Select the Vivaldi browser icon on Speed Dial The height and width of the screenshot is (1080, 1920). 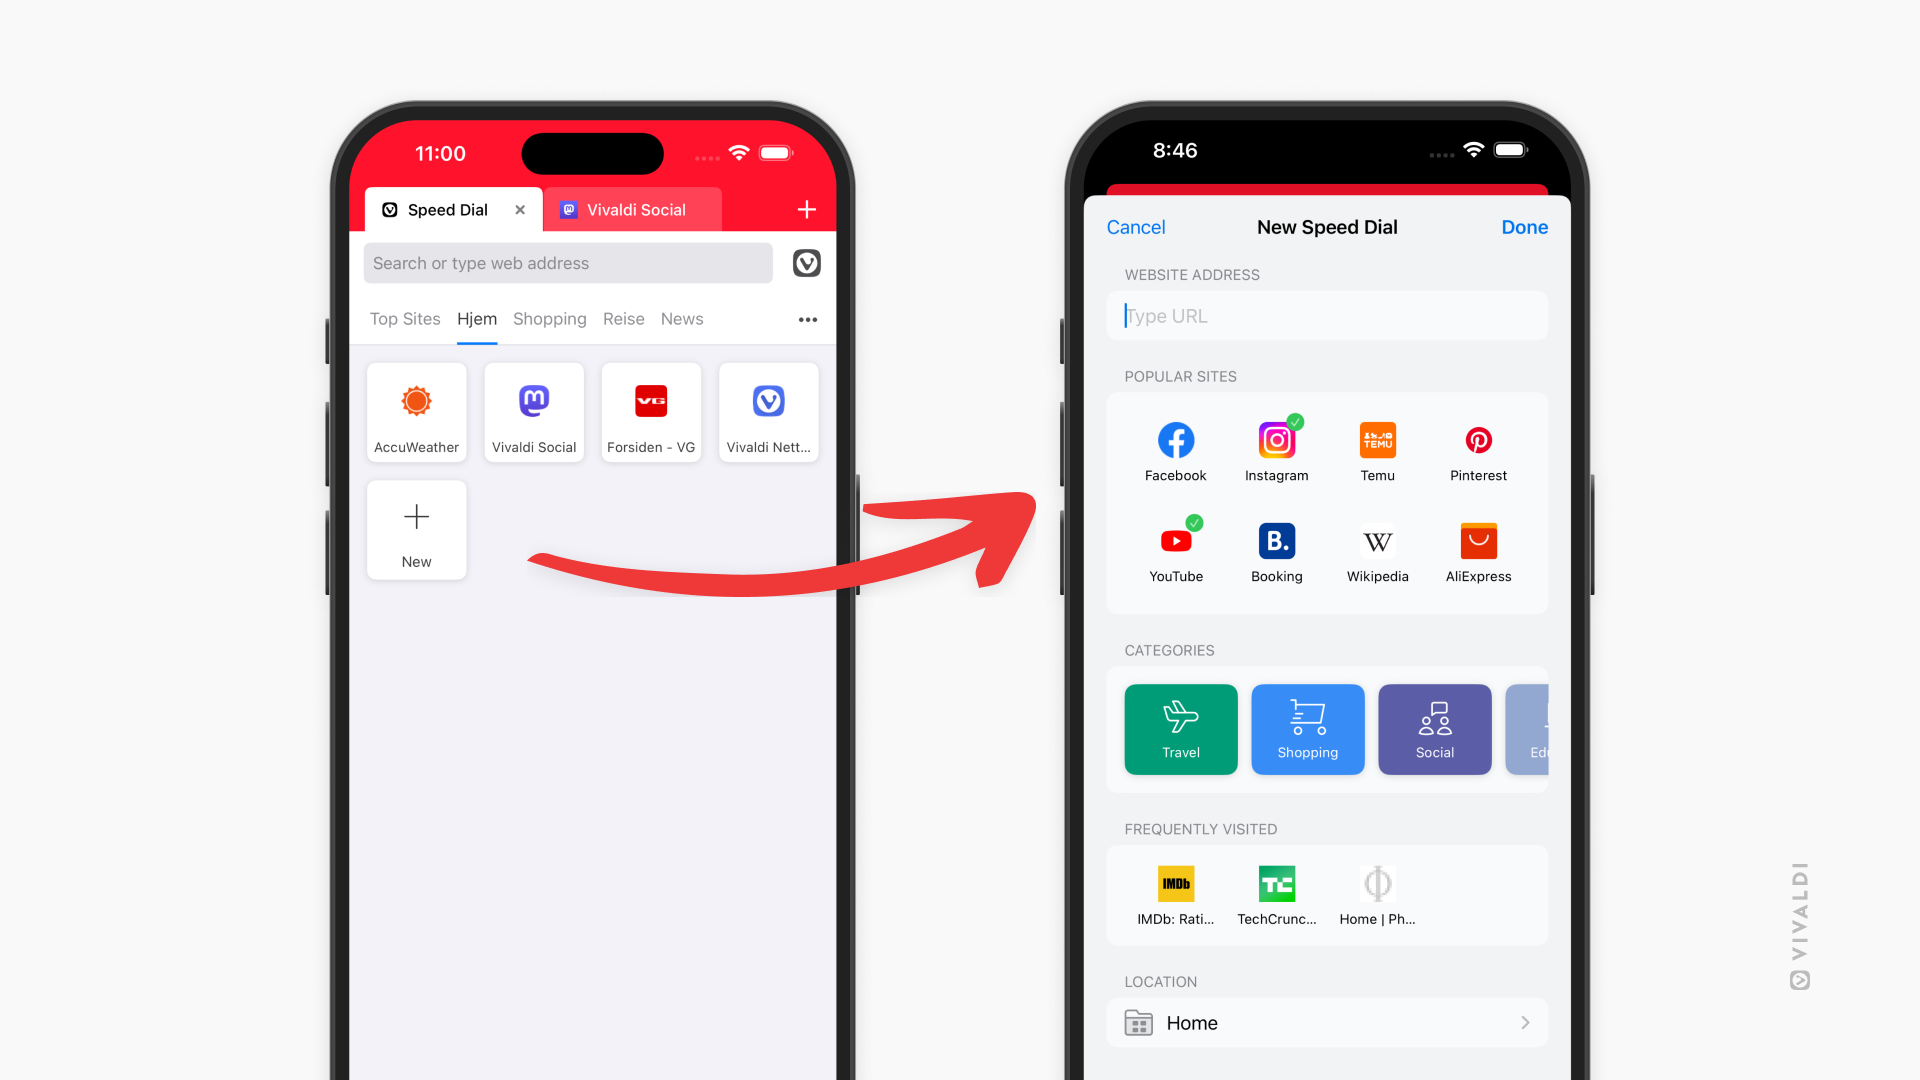766,400
